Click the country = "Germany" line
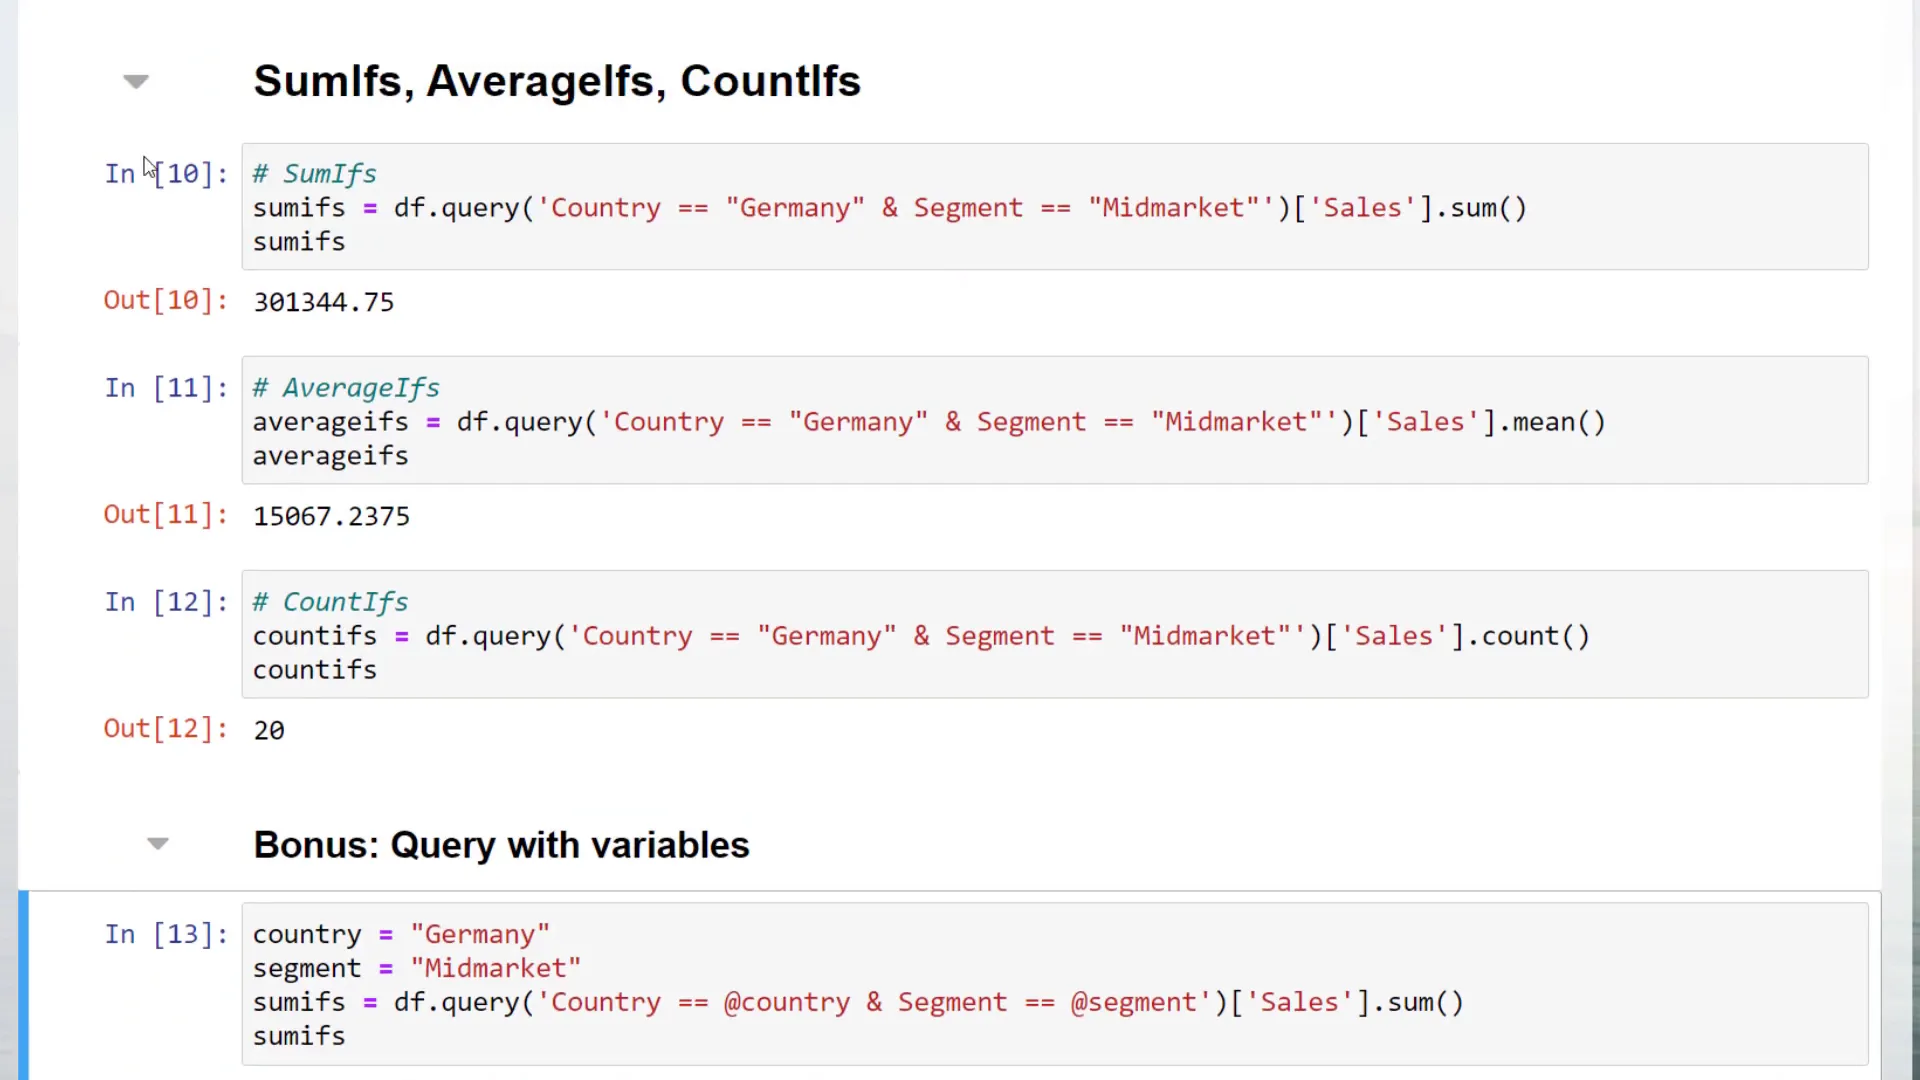1920x1080 pixels. 401,934
